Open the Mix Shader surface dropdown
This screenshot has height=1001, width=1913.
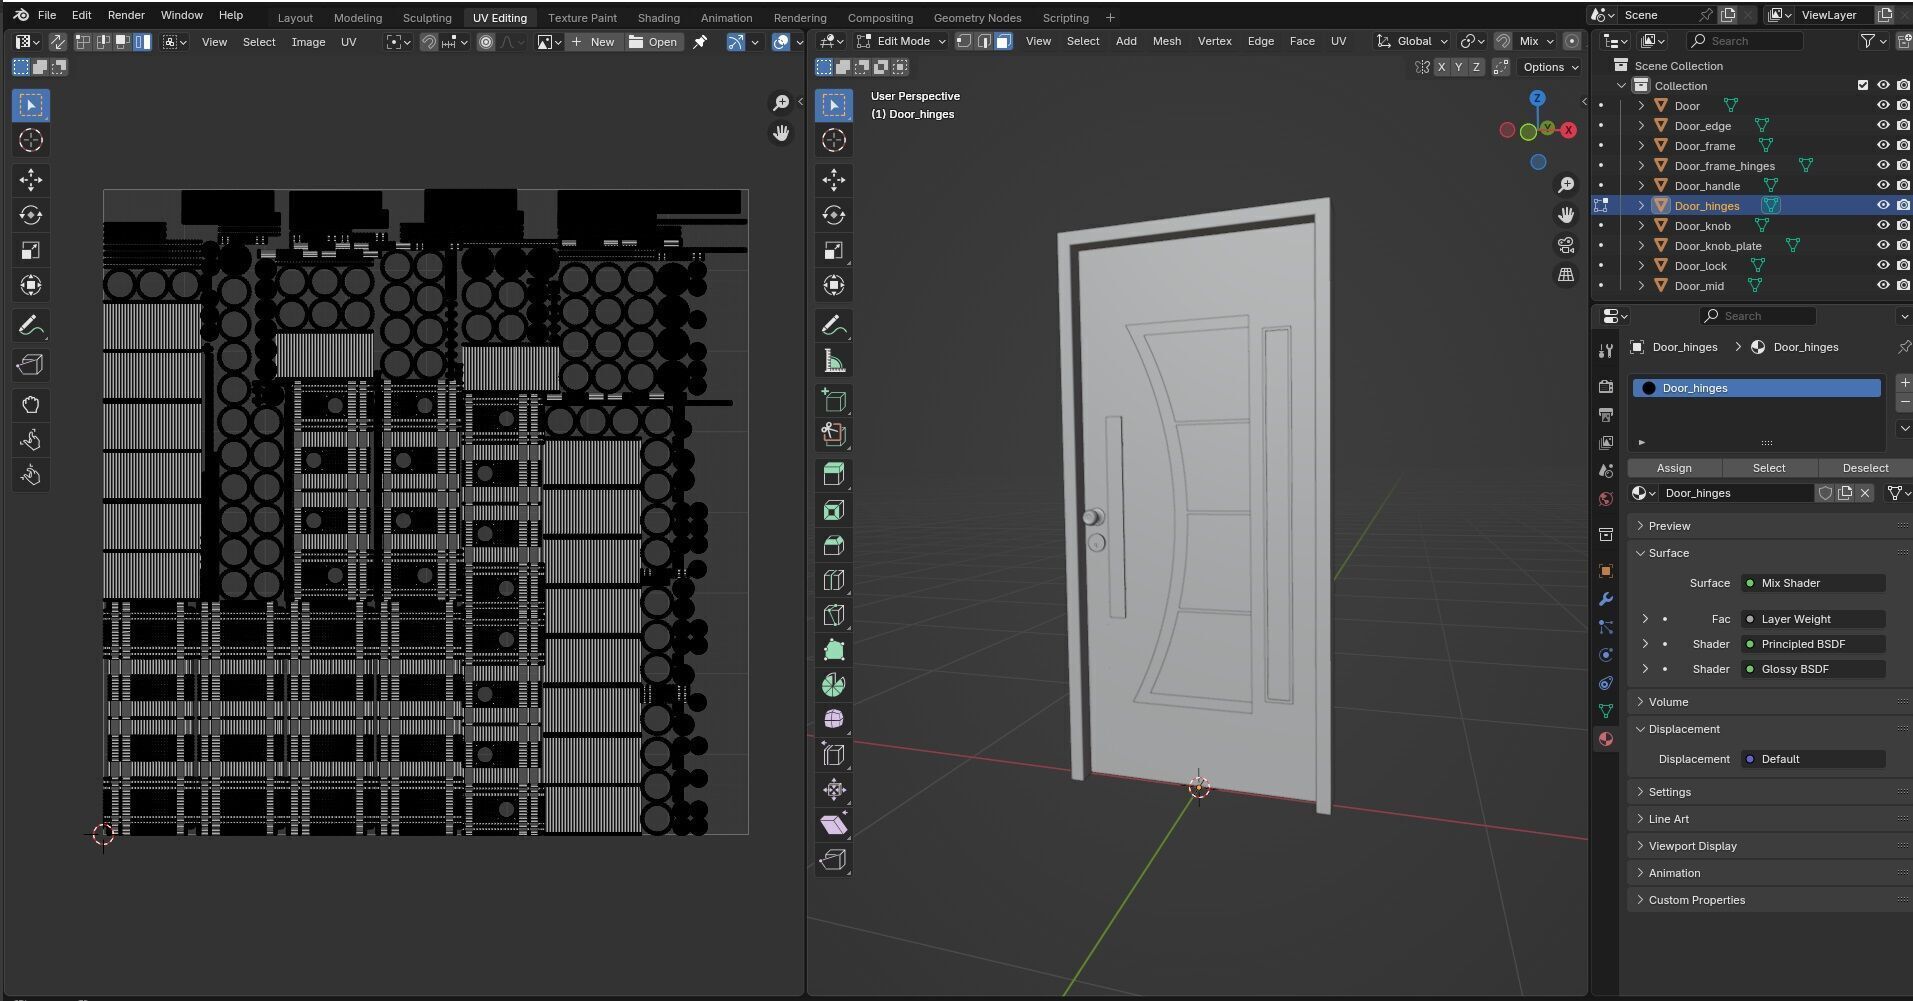(1813, 583)
